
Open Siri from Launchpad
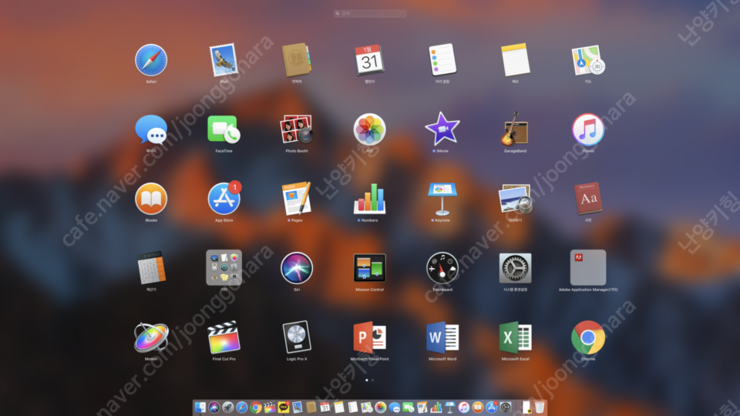click(296, 268)
